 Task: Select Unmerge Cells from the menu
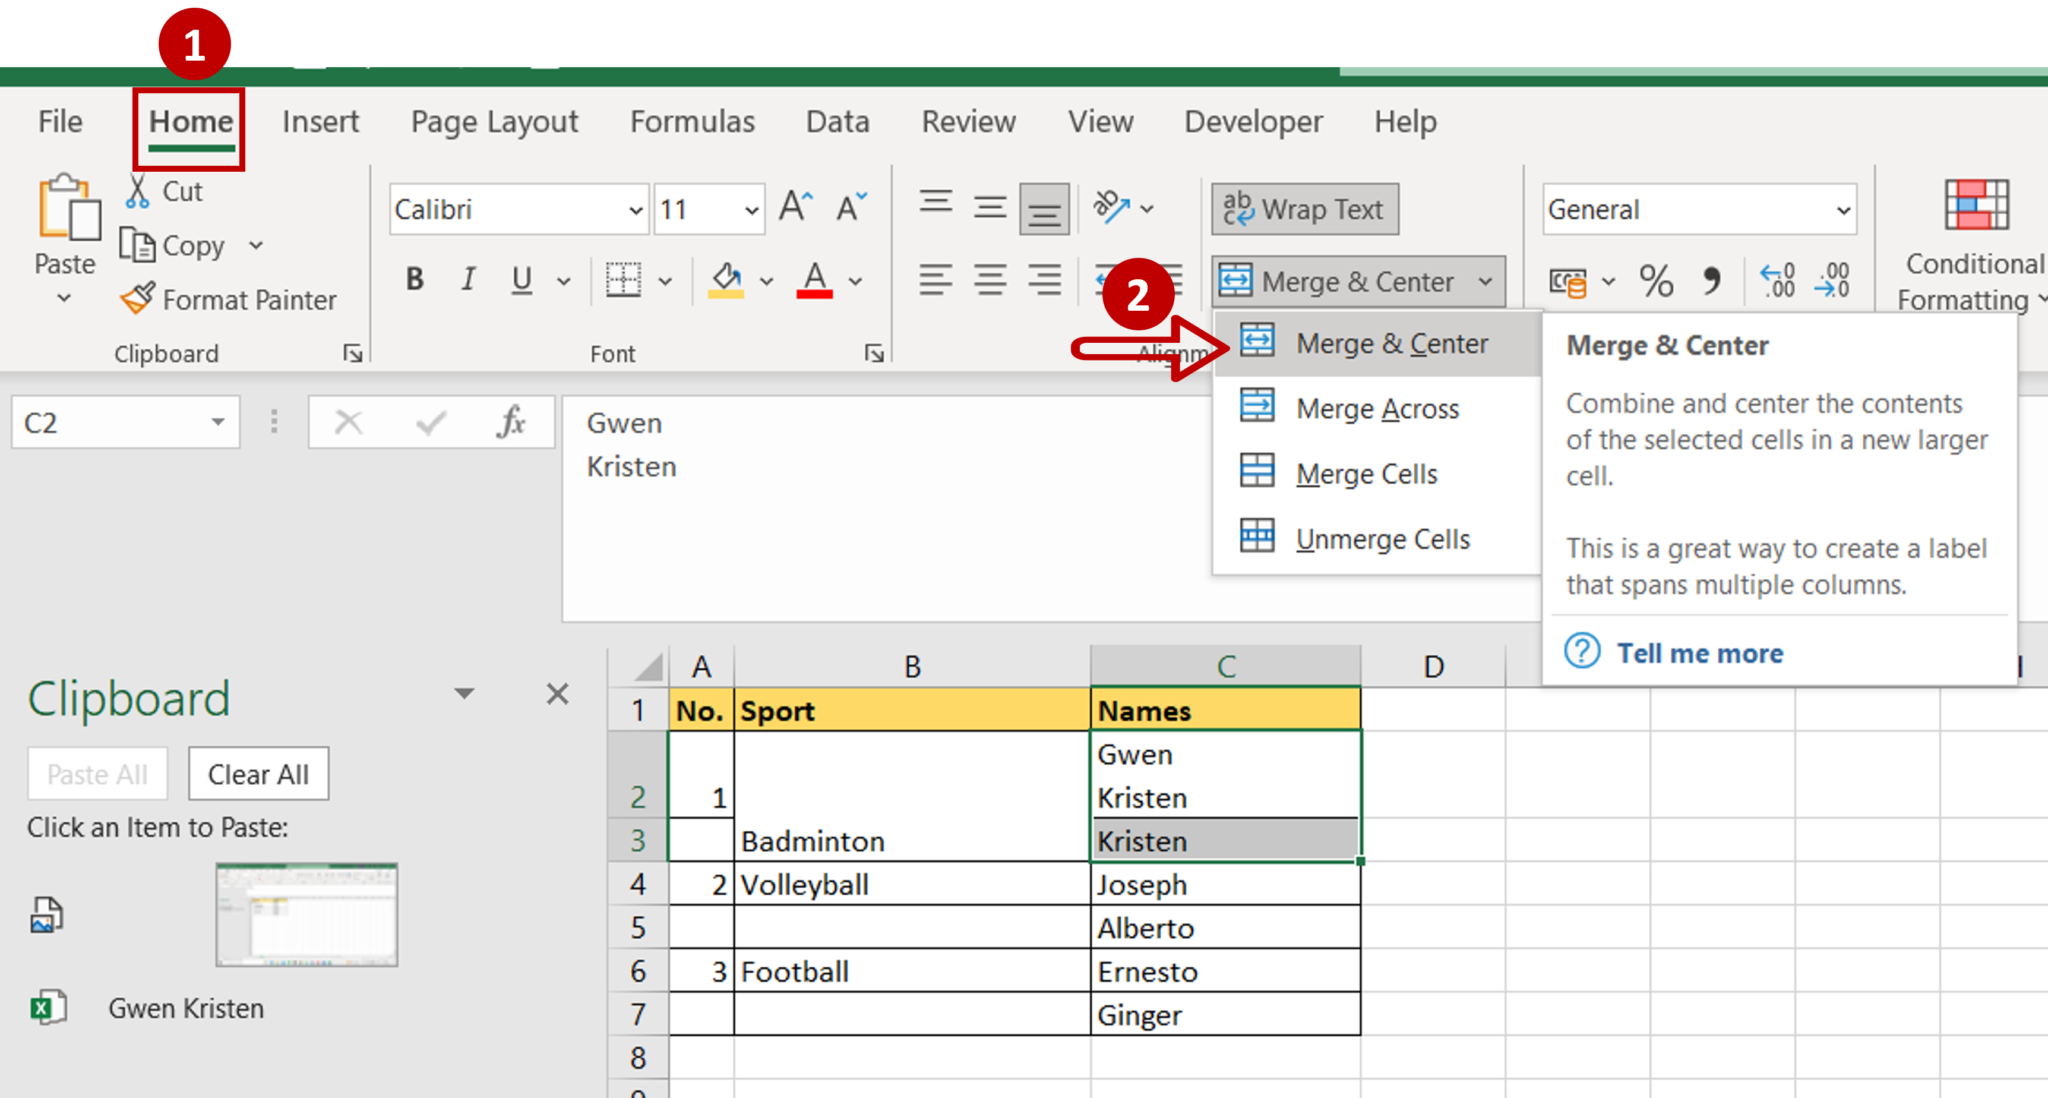tap(1383, 538)
